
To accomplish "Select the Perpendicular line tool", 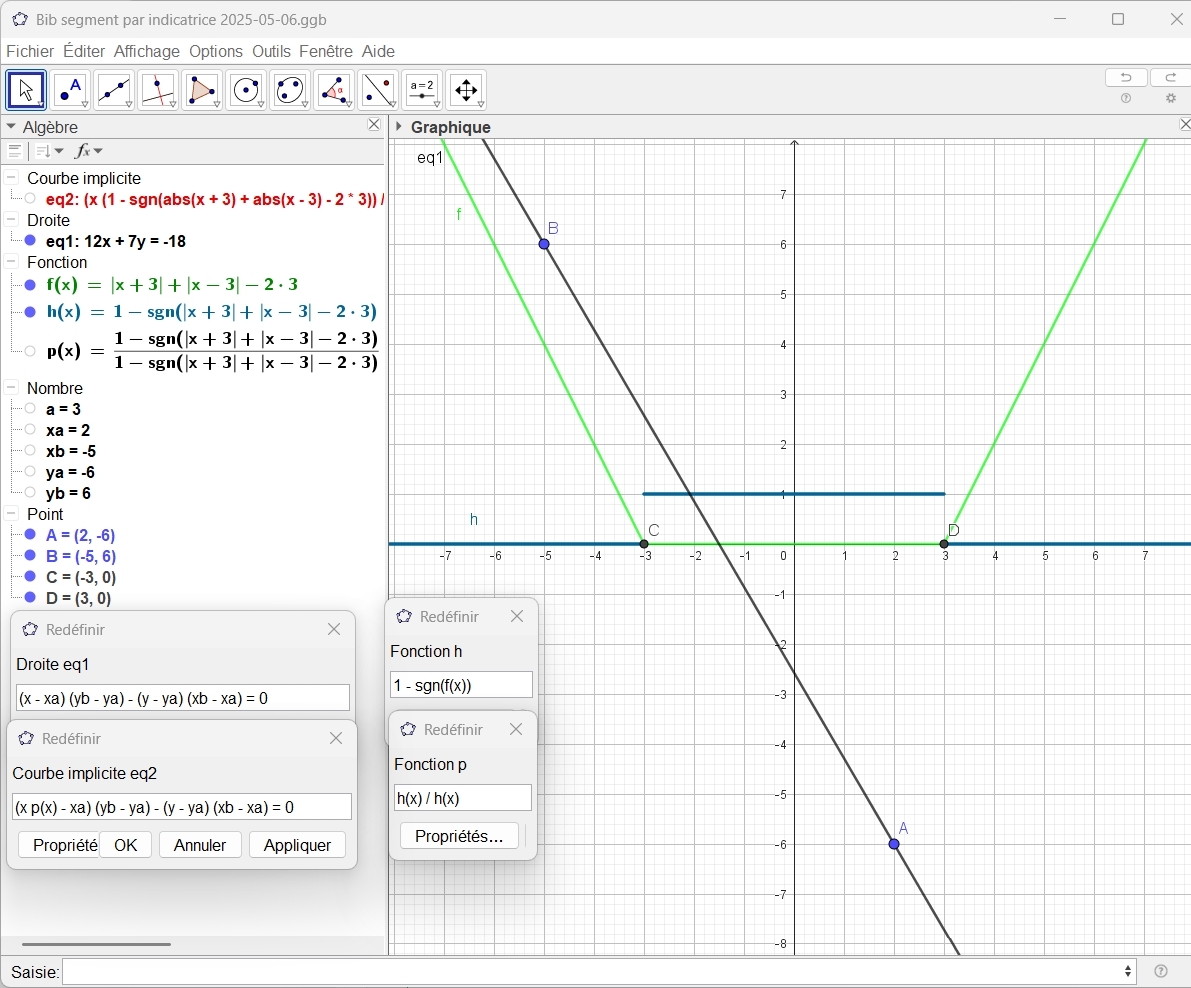I will [x=158, y=90].
